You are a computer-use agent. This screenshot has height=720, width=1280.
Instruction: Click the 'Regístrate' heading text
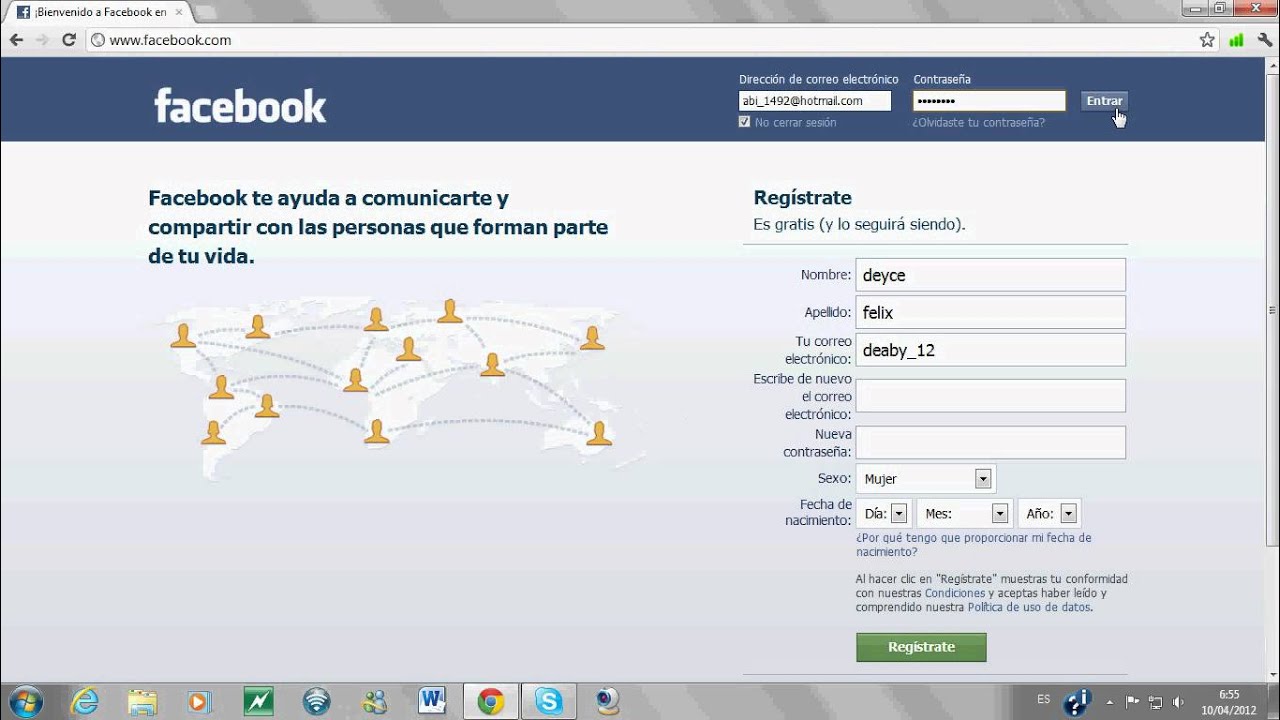pyautogui.click(x=803, y=198)
